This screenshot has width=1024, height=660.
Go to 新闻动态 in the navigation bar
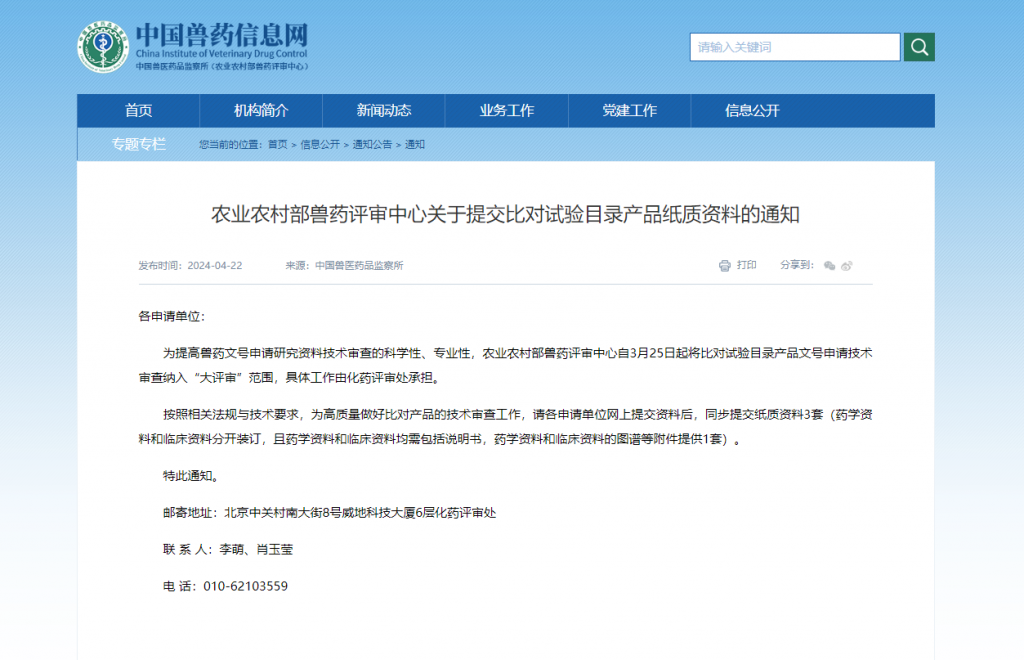[x=384, y=111]
